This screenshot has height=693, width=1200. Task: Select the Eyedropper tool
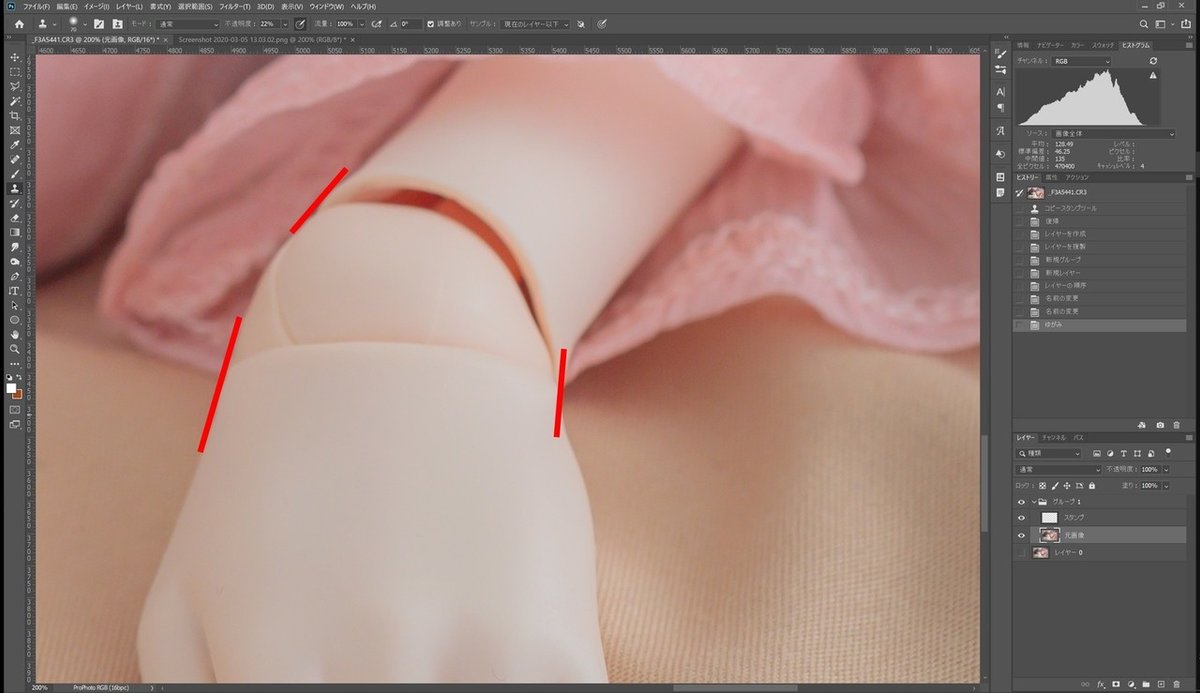pyautogui.click(x=15, y=145)
